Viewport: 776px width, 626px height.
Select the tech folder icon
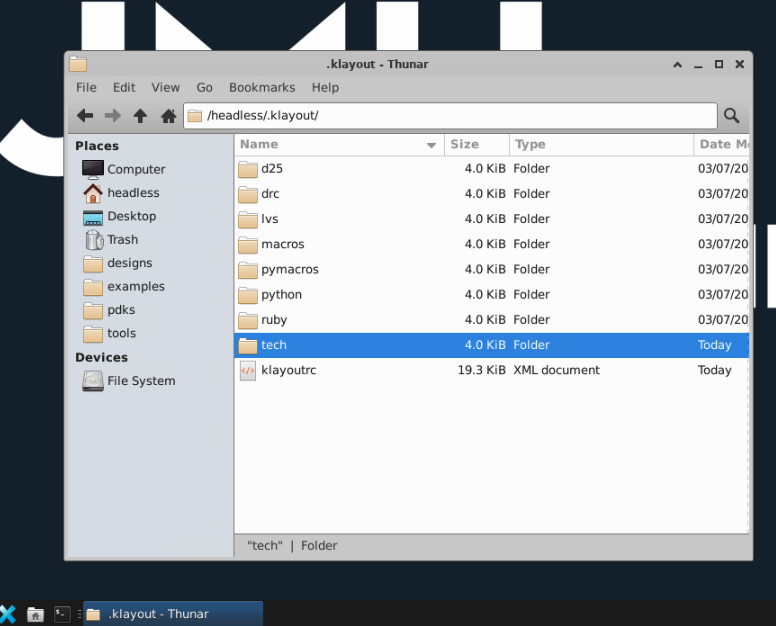[x=247, y=345]
